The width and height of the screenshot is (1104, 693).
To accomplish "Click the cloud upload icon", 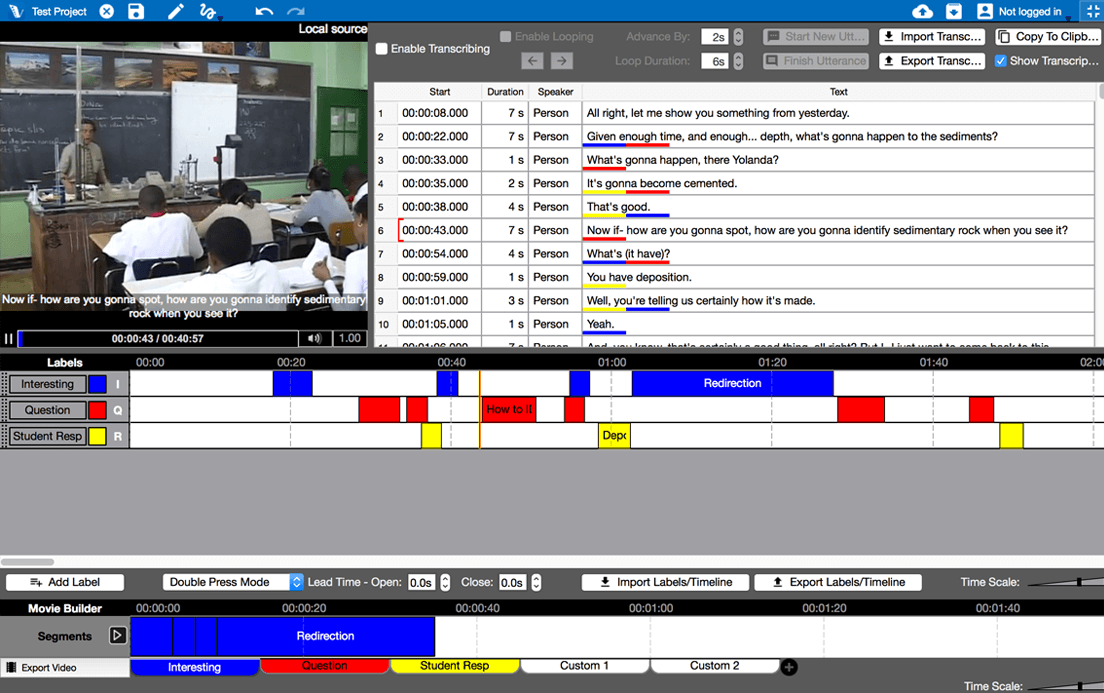I will click(x=922, y=12).
